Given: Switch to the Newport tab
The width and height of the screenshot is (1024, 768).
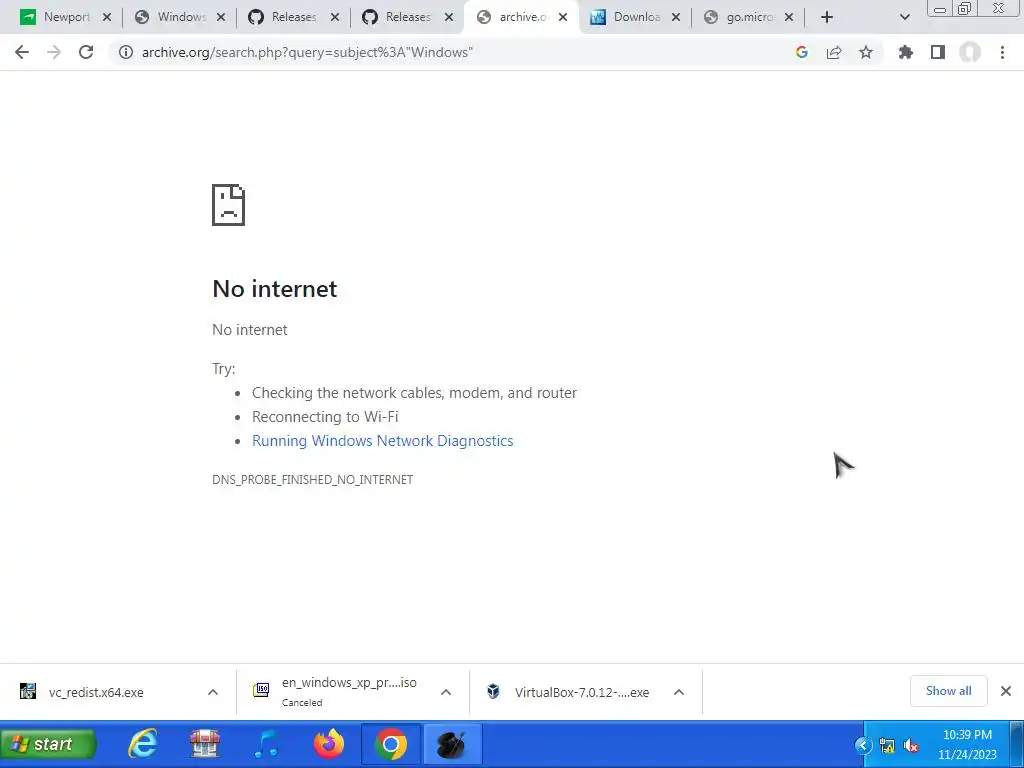Looking at the screenshot, I should 65,17.
